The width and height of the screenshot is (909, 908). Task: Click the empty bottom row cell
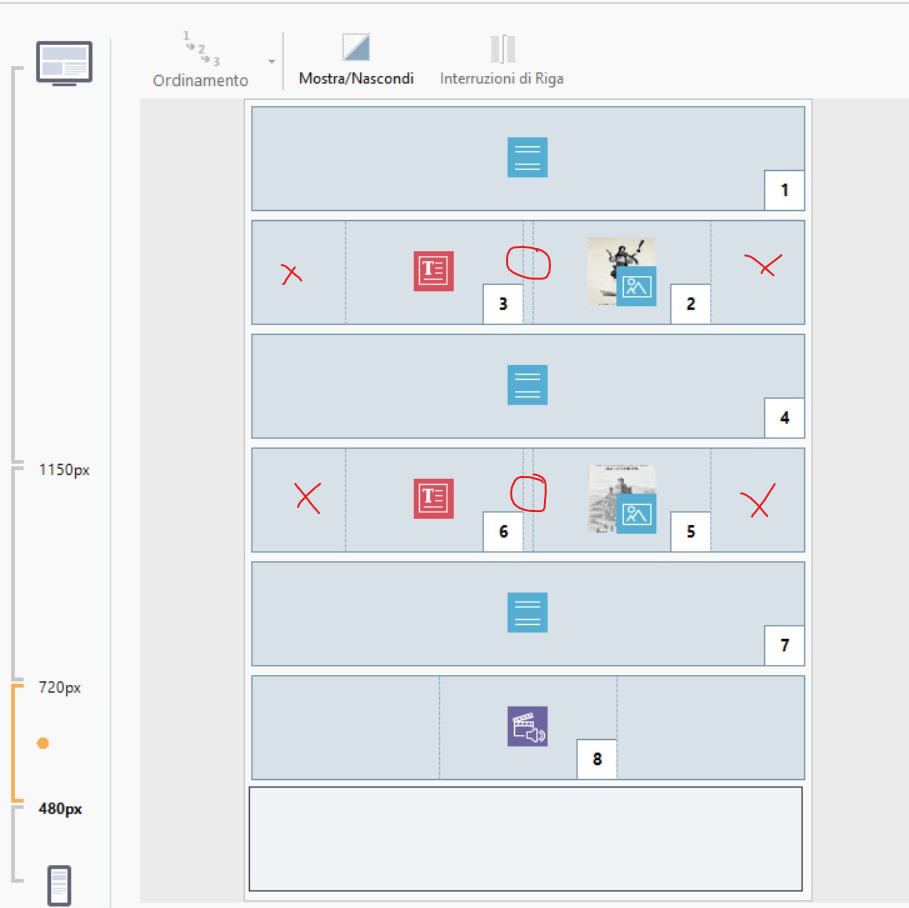pyautogui.click(x=525, y=838)
